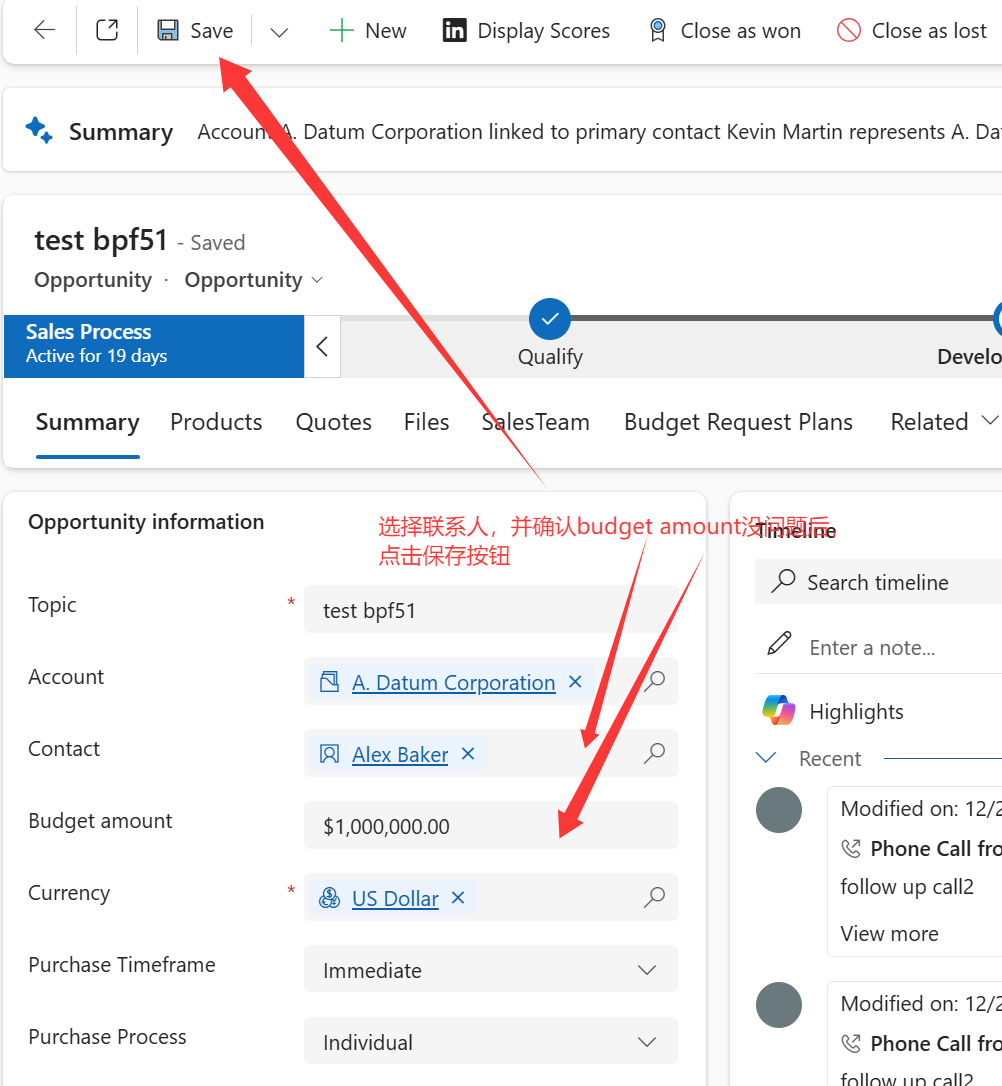Click the second timeline activity avatar

(x=779, y=1005)
